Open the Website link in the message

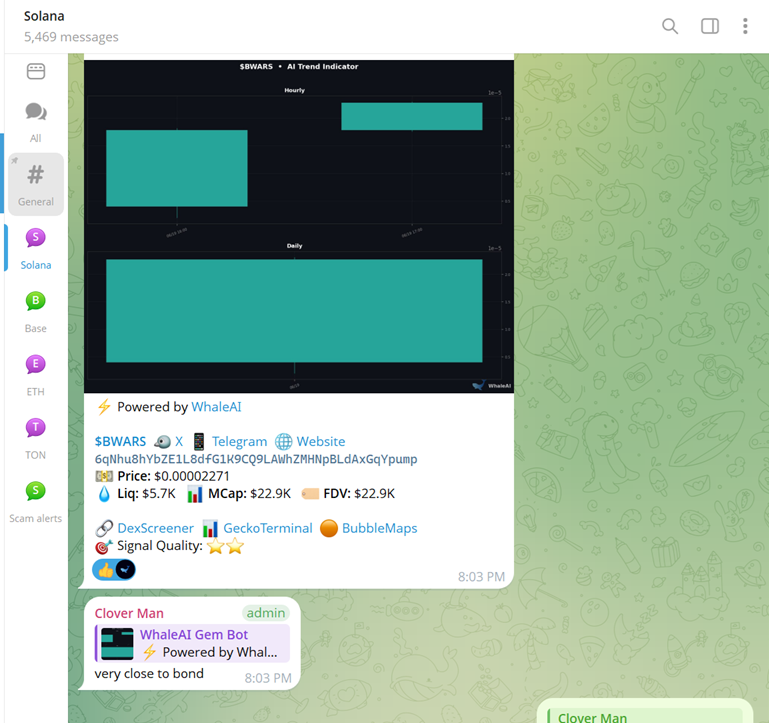click(x=321, y=441)
